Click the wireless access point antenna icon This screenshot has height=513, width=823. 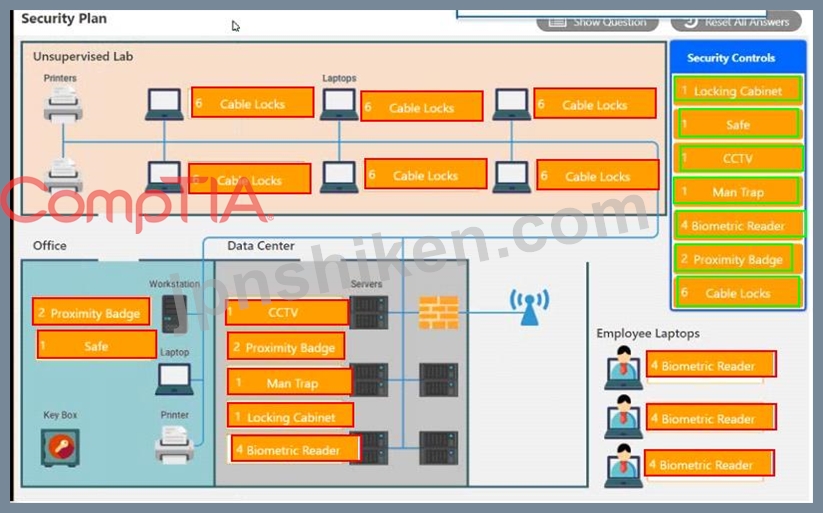click(x=529, y=307)
